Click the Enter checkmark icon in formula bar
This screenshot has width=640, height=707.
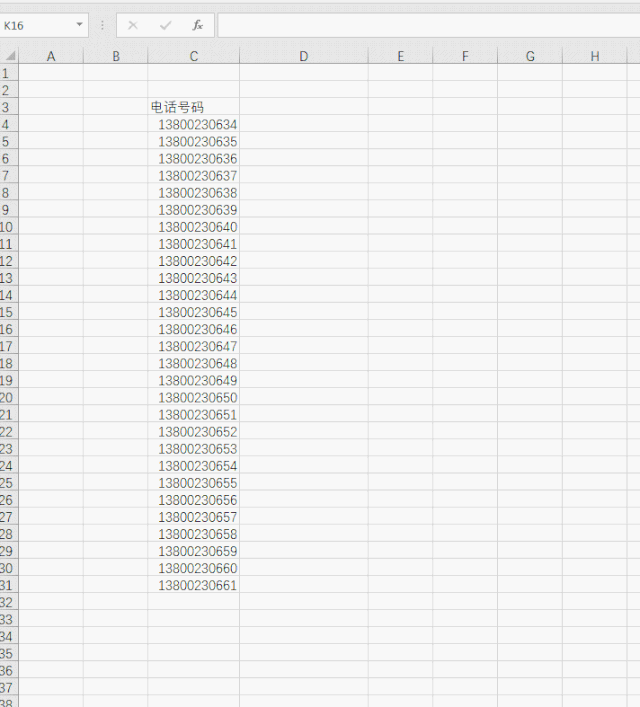coord(166,25)
